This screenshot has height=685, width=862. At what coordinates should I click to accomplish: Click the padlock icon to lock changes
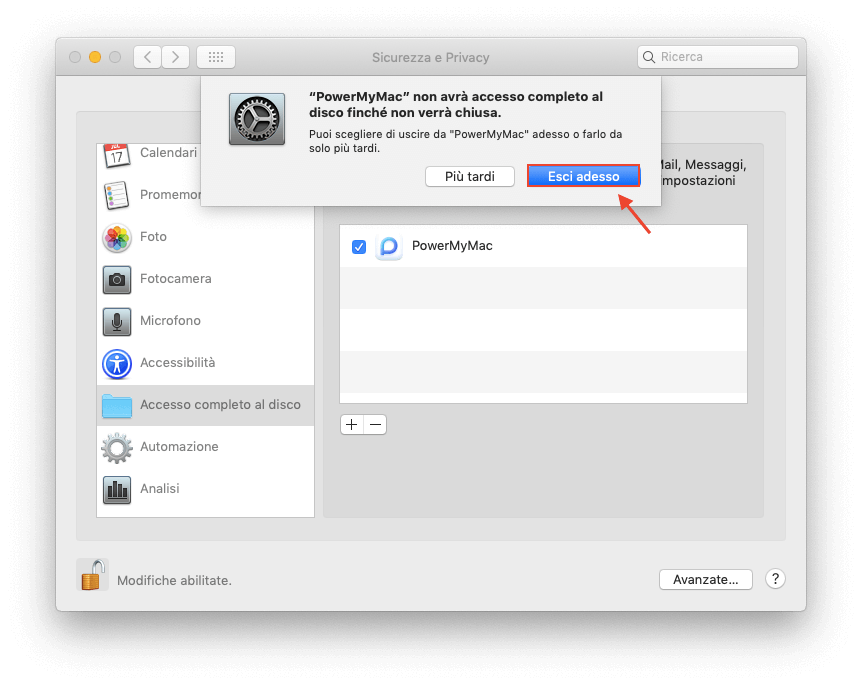pyautogui.click(x=92, y=575)
